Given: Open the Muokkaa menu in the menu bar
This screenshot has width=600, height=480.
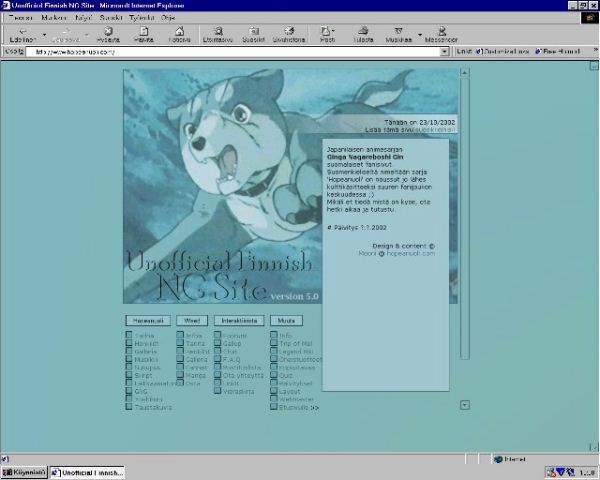Looking at the screenshot, I should [x=54, y=17].
